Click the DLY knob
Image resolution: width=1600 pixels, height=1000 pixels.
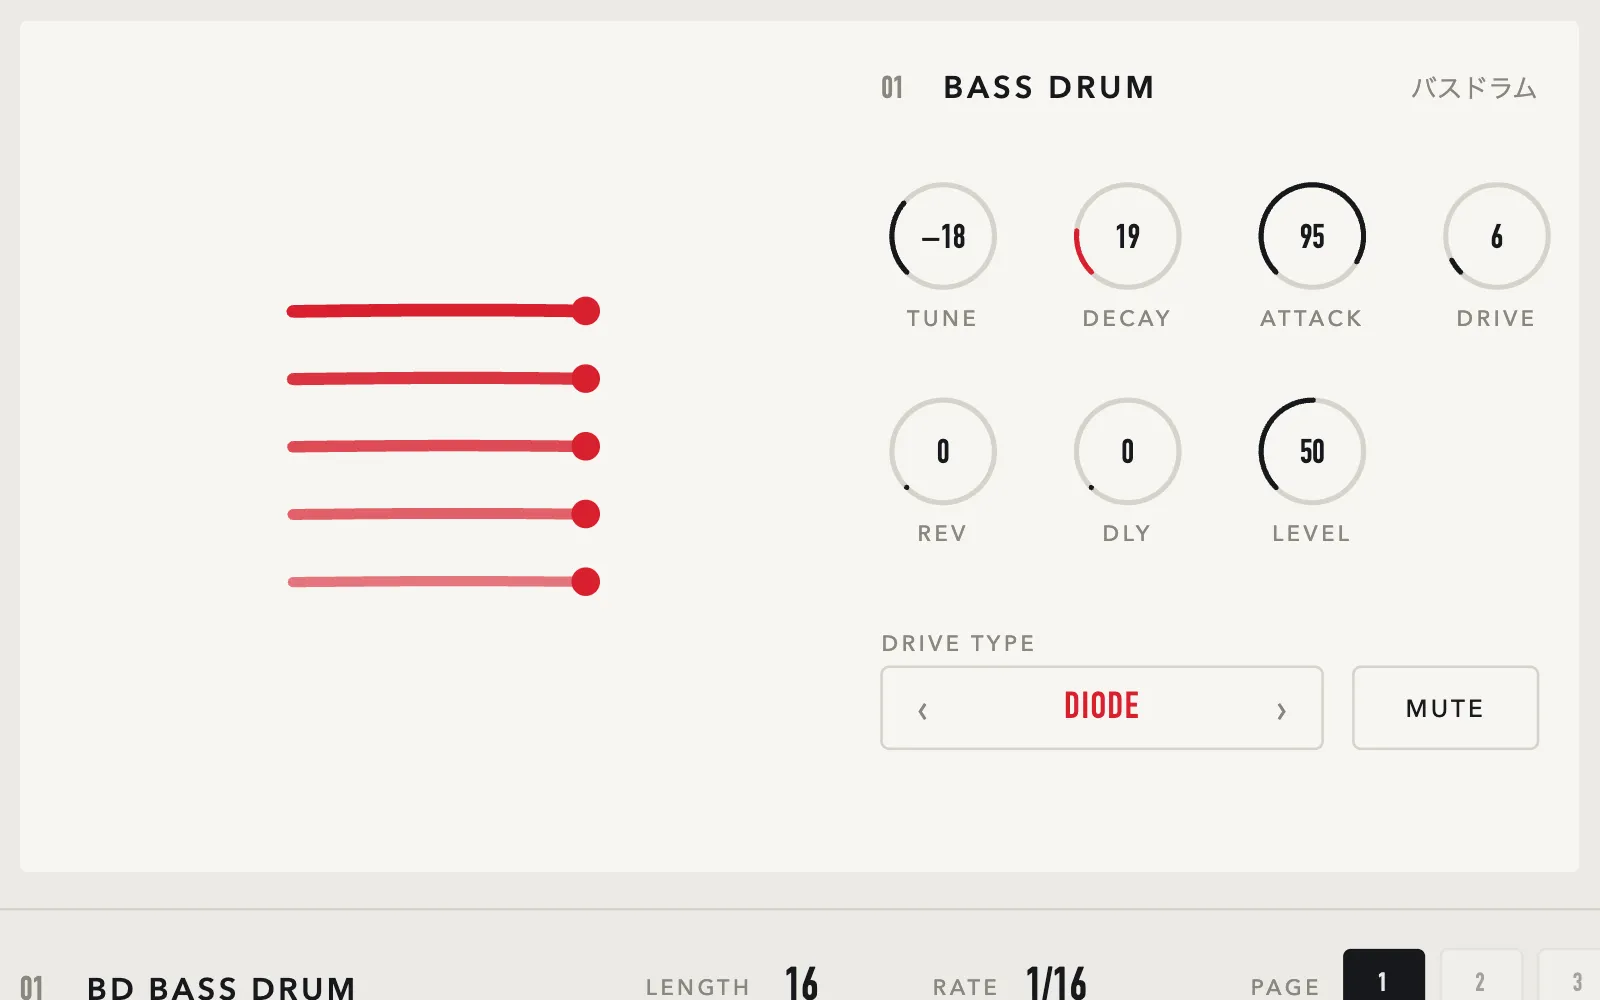pyautogui.click(x=1127, y=451)
